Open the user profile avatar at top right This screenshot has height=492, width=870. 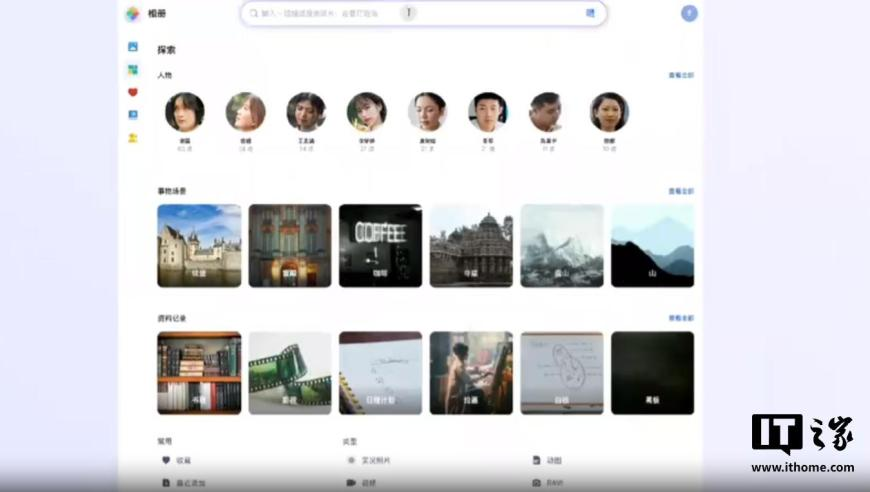(x=689, y=13)
